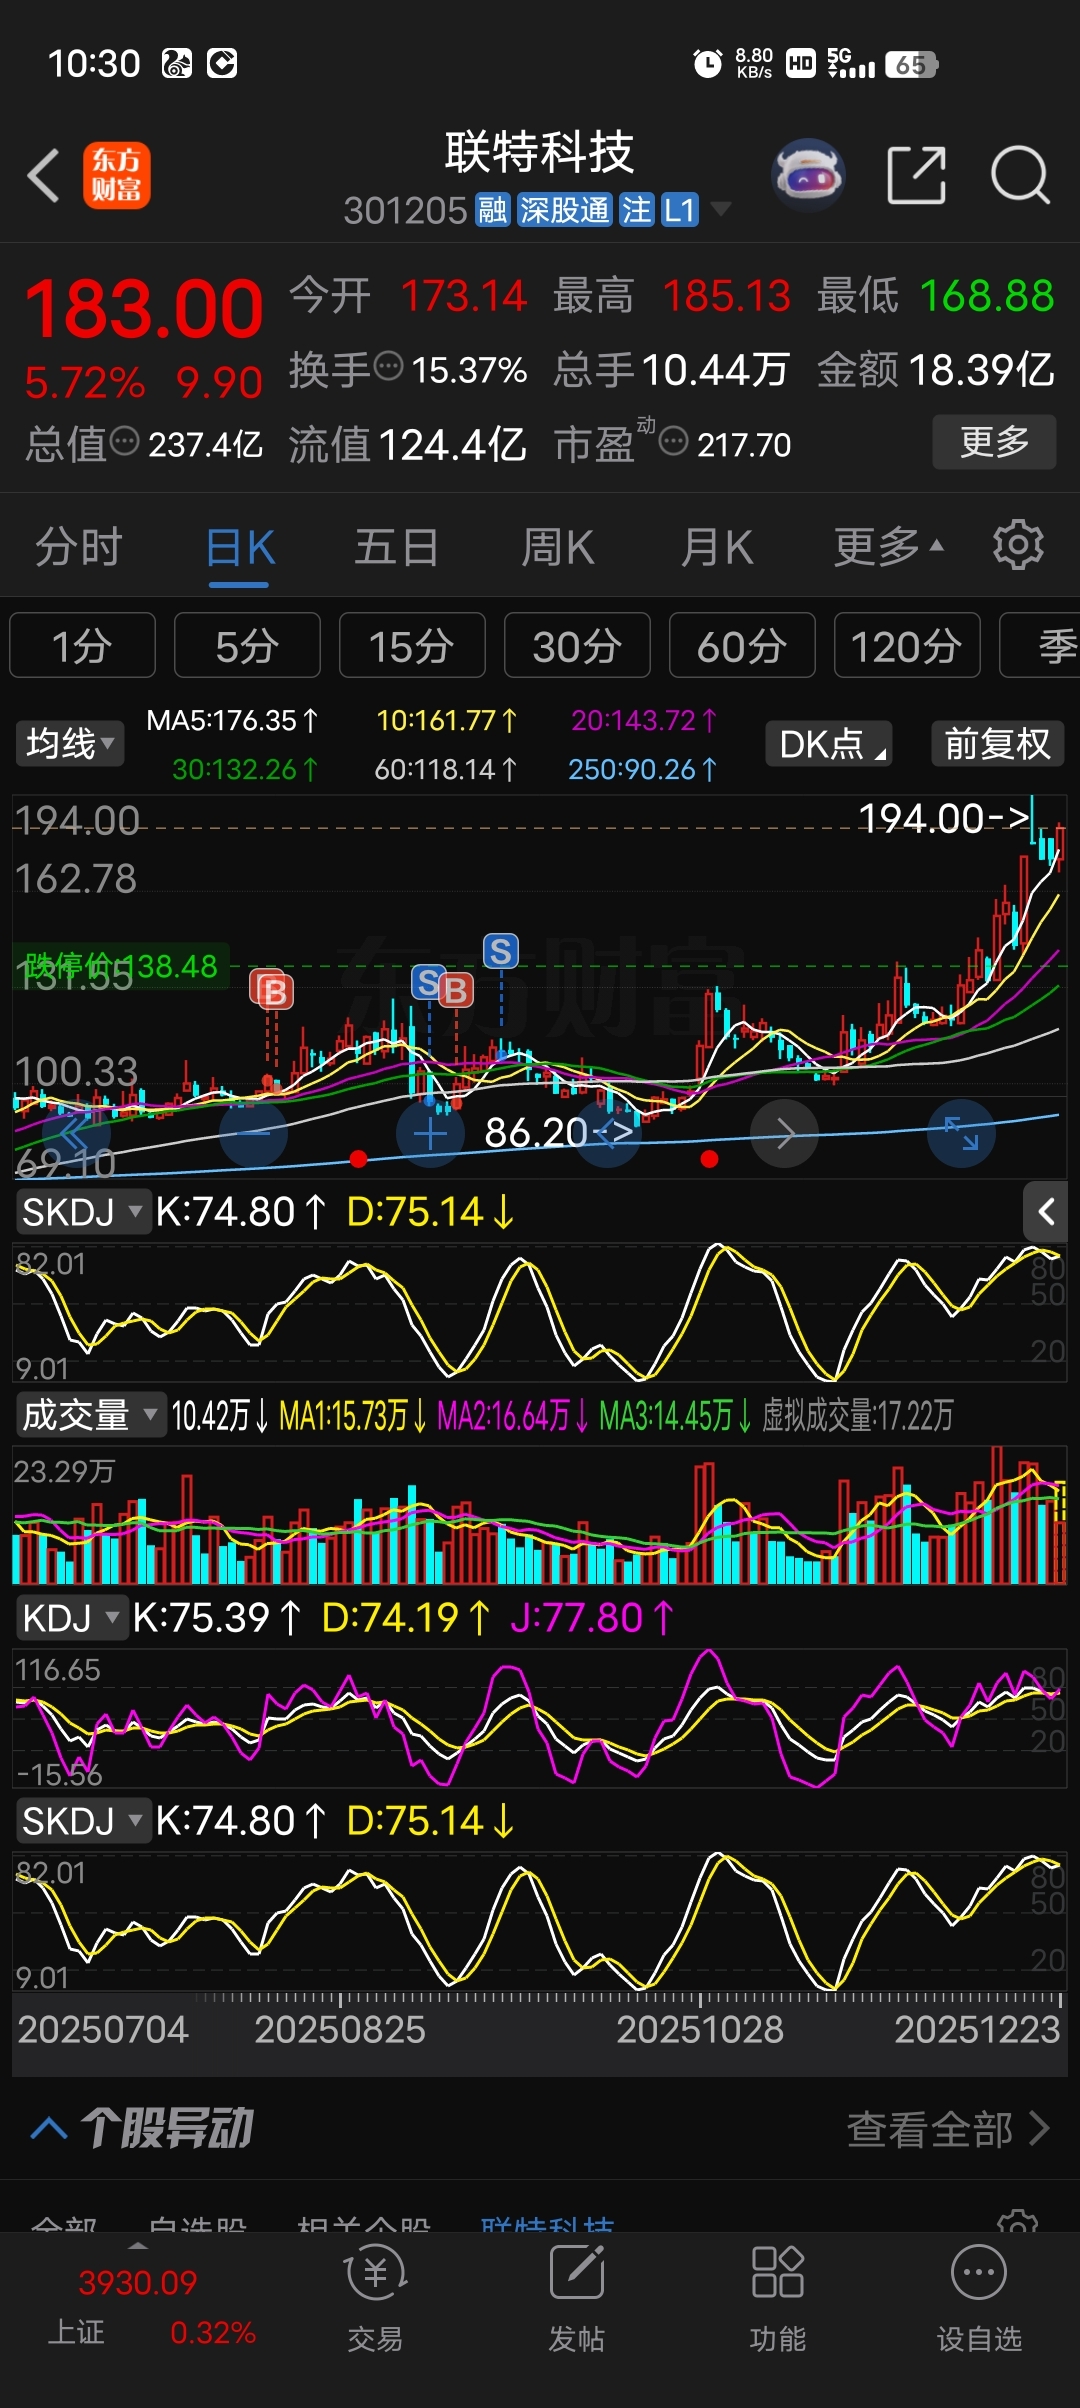Tap the 换手 info icon
The image size is (1080, 2408).
pyautogui.click(x=388, y=366)
